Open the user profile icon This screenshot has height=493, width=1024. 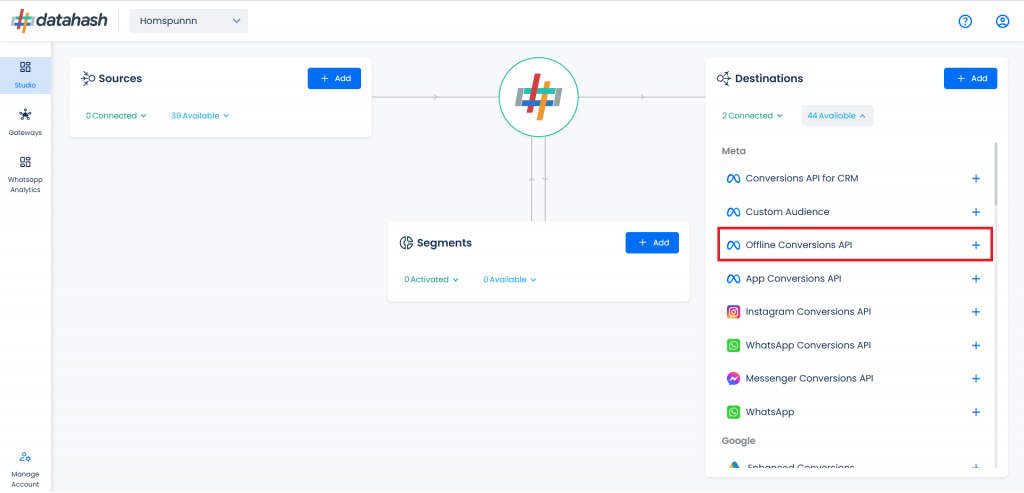click(x=1002, y=22)
